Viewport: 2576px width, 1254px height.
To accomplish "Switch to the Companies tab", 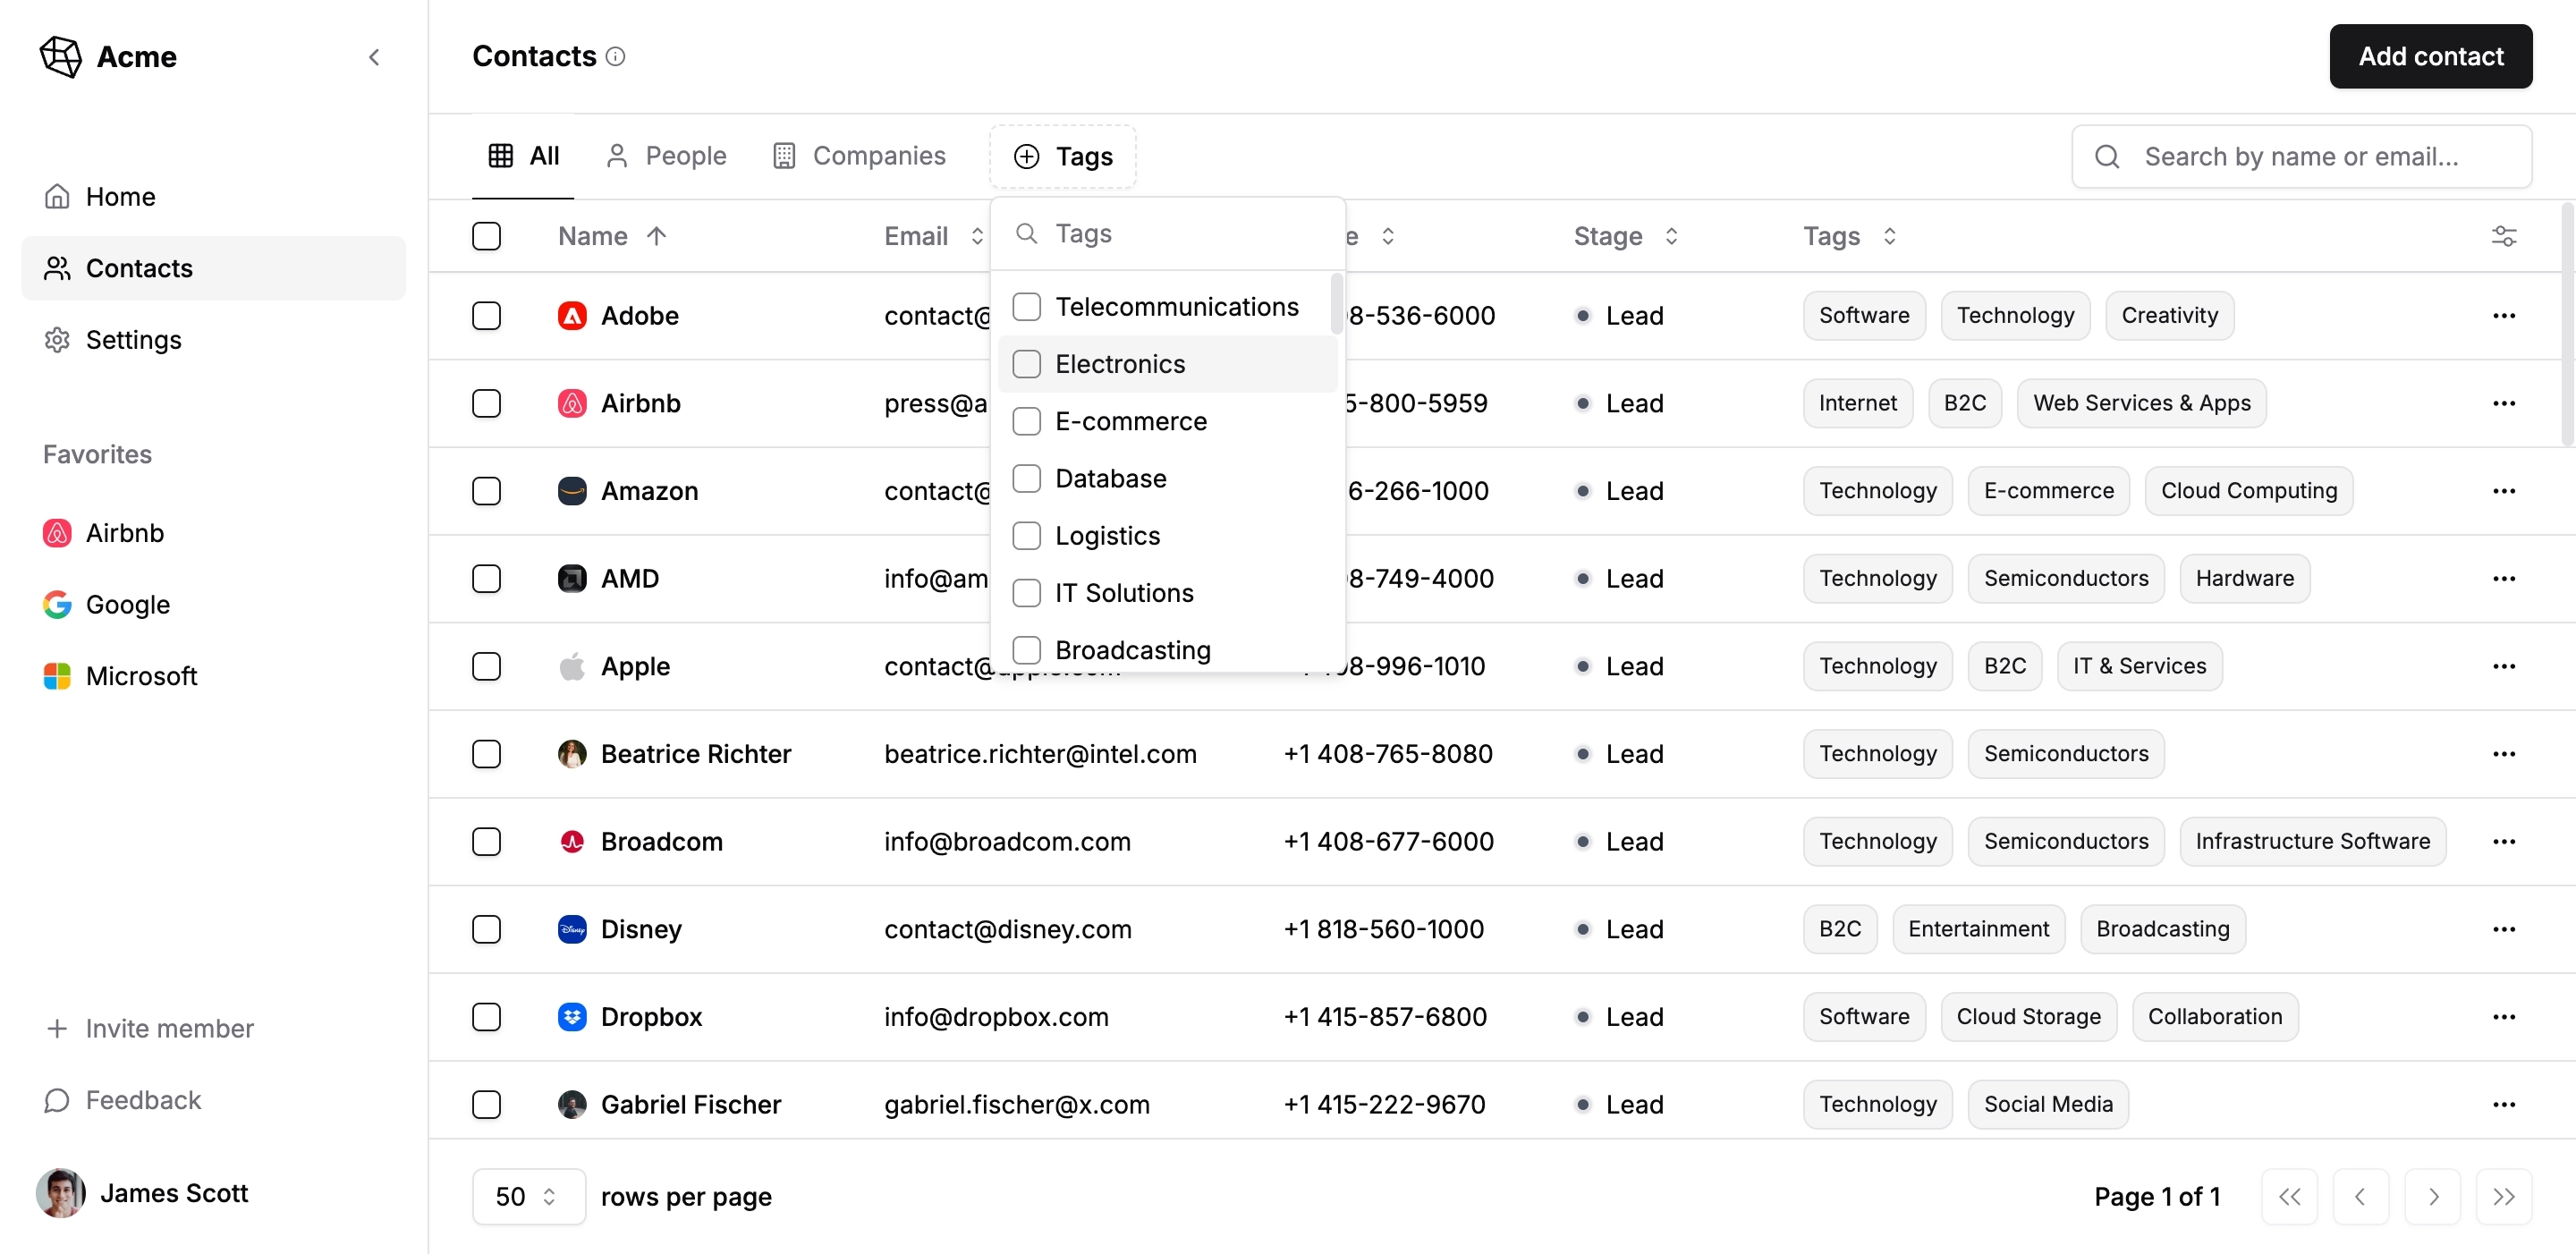I will click(877, 155).
